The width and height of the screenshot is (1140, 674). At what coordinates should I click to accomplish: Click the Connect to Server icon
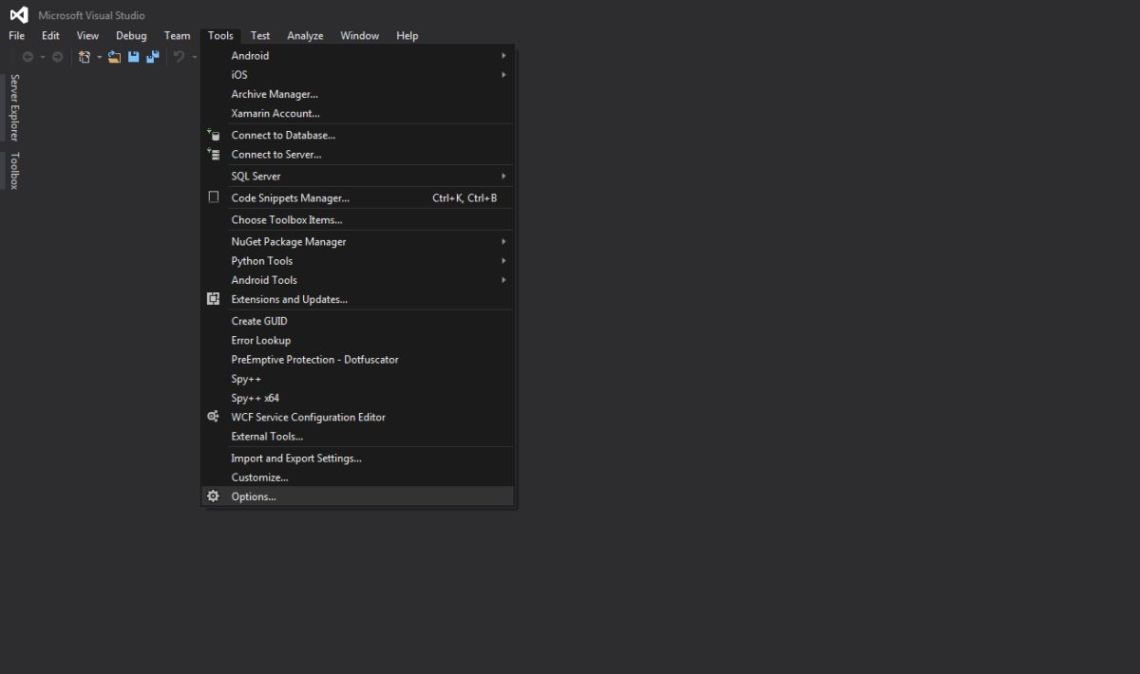pos(212,154)
